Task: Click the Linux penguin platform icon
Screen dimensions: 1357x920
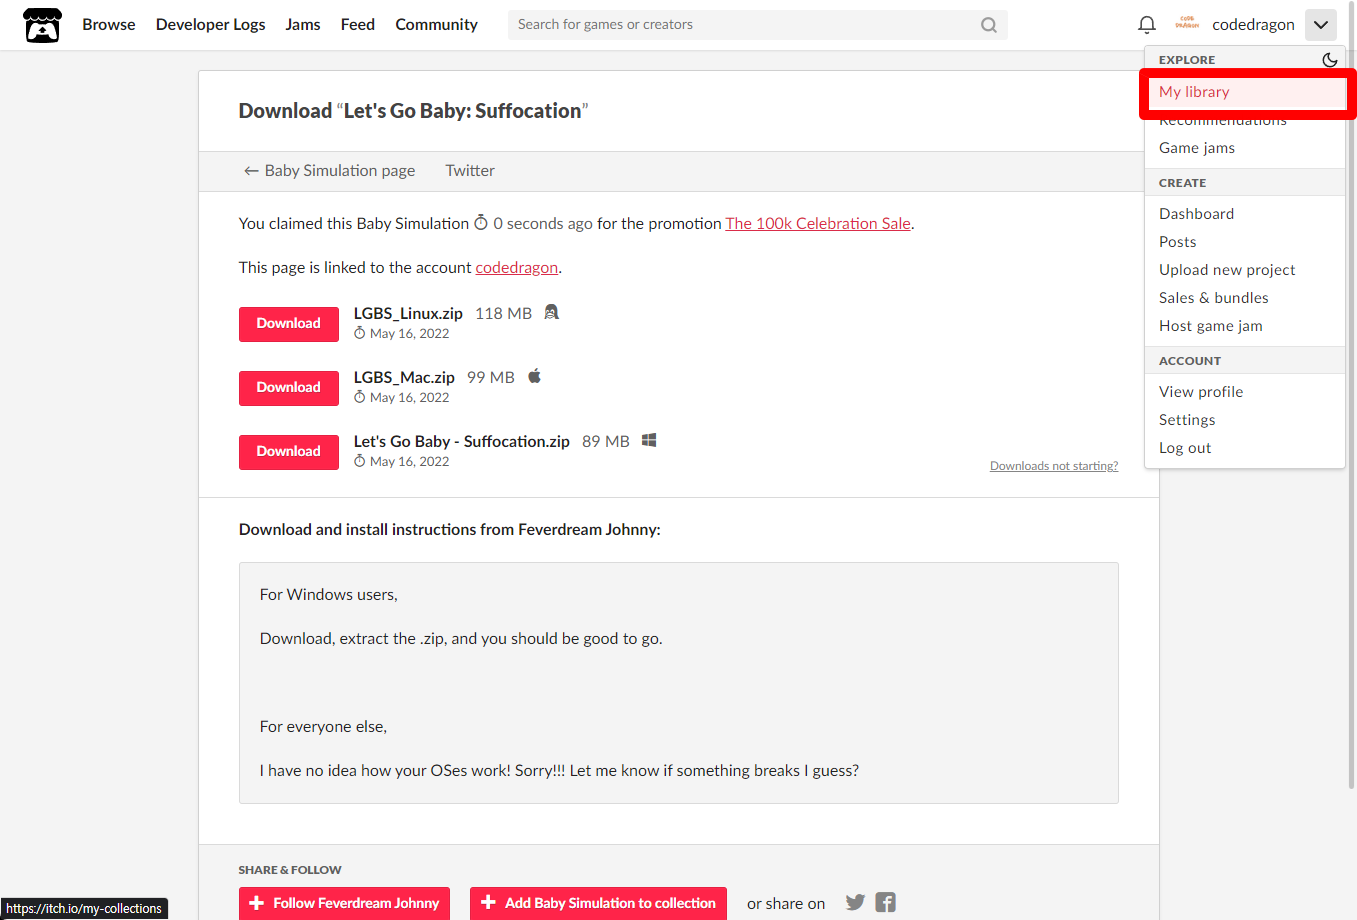Action: [551, 312]
